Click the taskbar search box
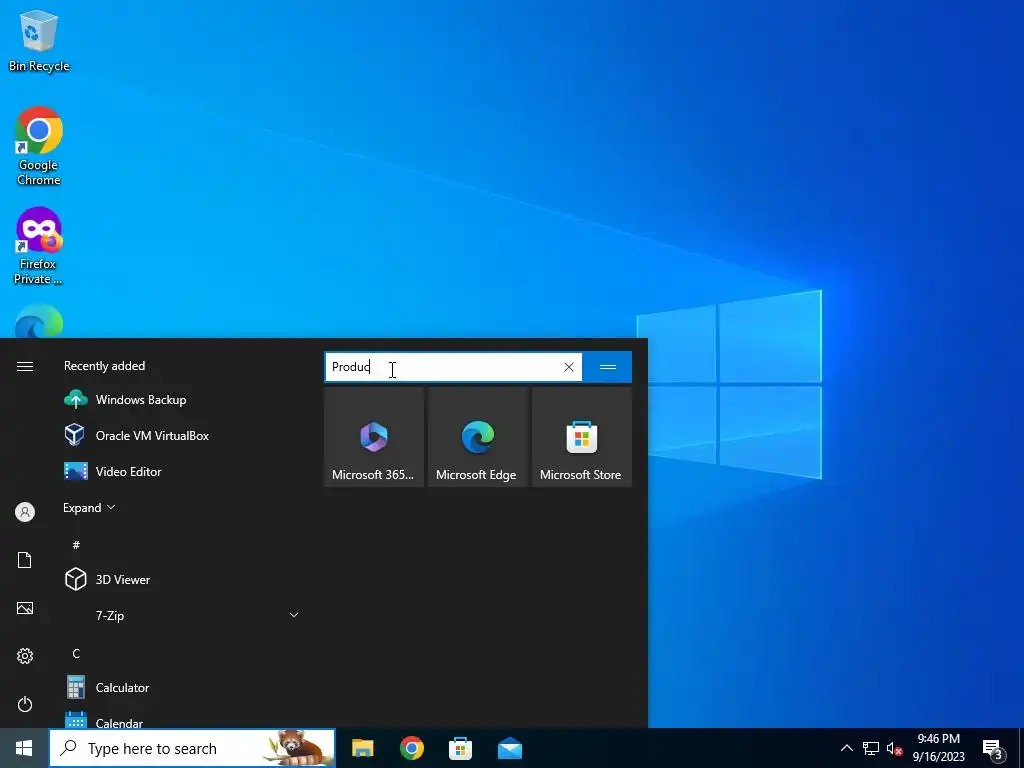The image size is (1024, 768). pyautogui.click(x=193, y=748)
